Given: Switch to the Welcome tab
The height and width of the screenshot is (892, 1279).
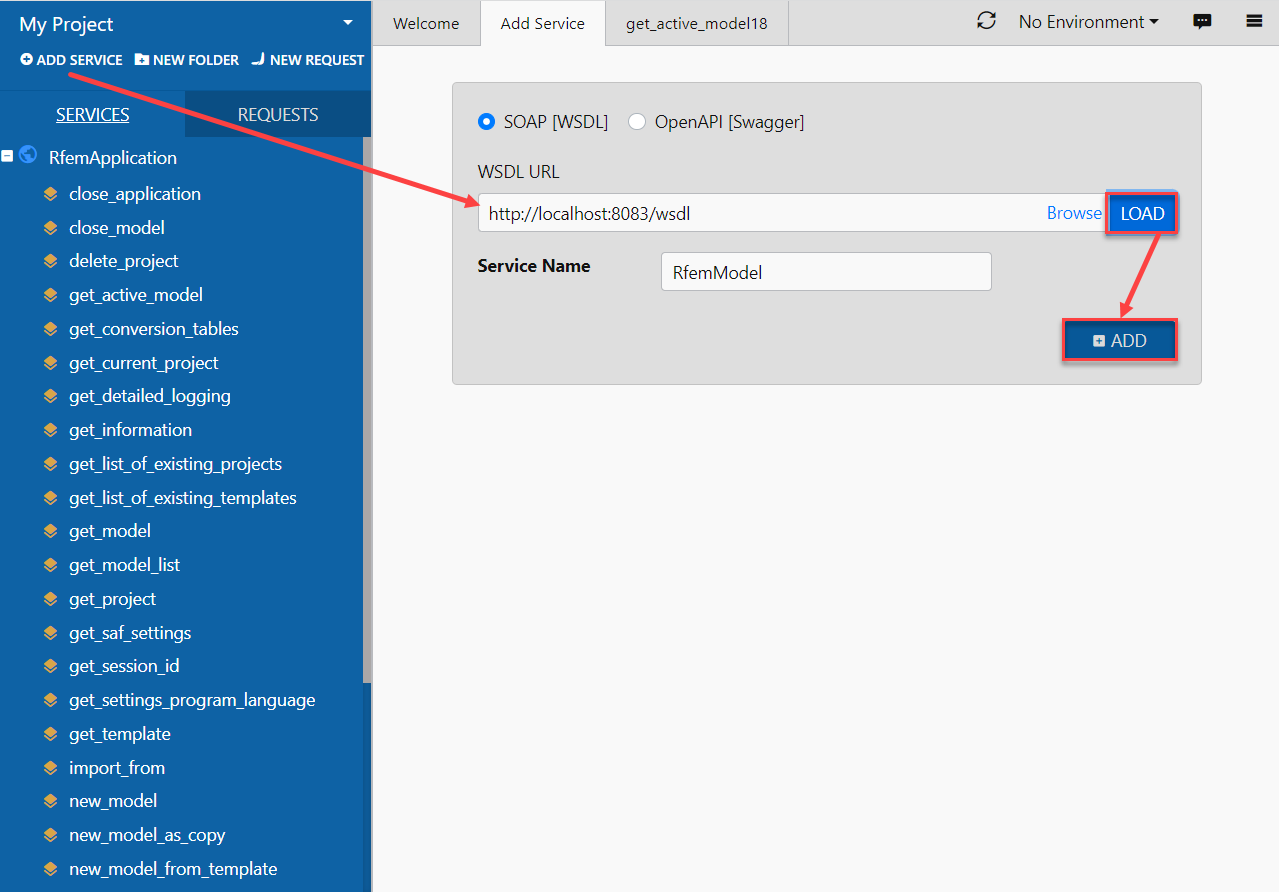Looking at the screenshot, I should click(425, 22).
